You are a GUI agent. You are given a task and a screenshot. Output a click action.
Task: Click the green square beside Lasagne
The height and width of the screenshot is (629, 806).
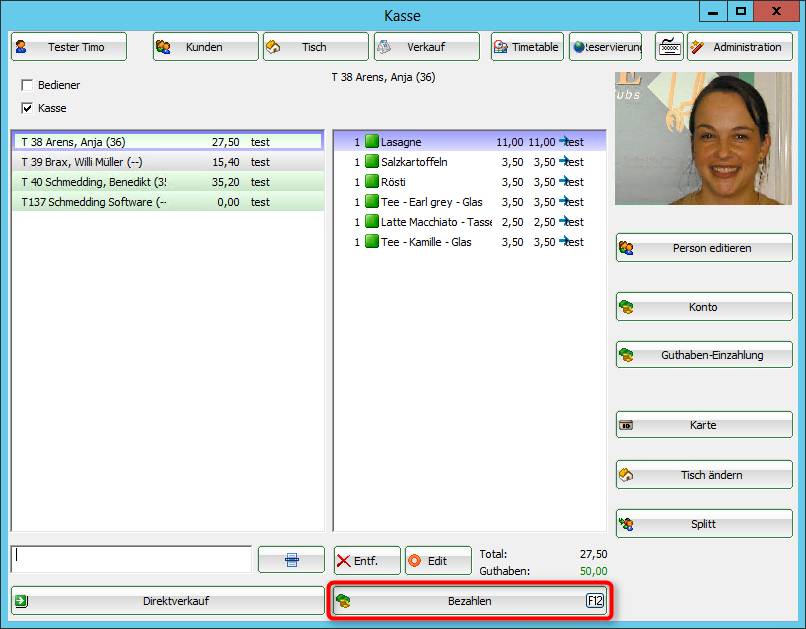pos(372,142)
